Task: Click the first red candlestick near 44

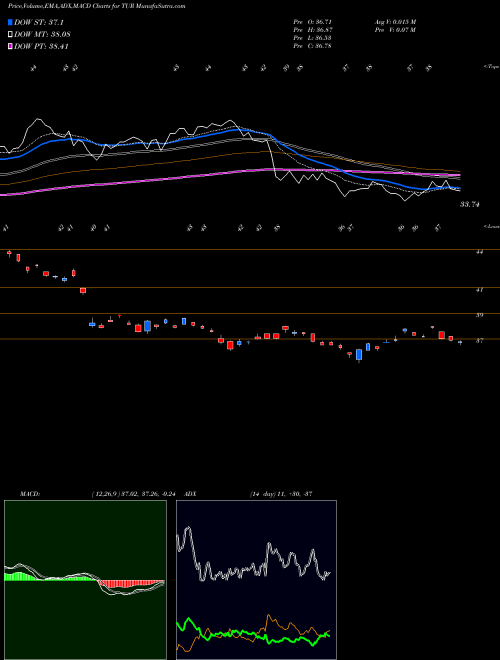Action: [9, 253]
